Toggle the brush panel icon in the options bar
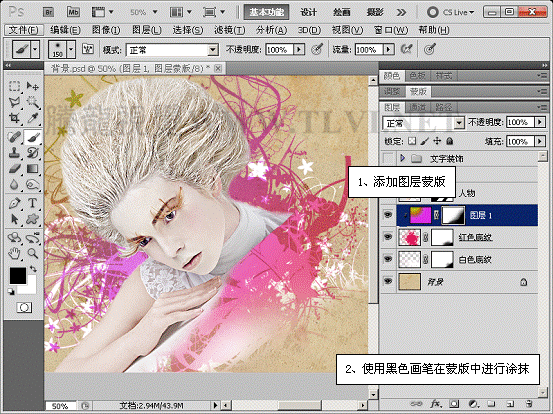The width and height of the screenshot is (553, 414). [x=88, y=49]
